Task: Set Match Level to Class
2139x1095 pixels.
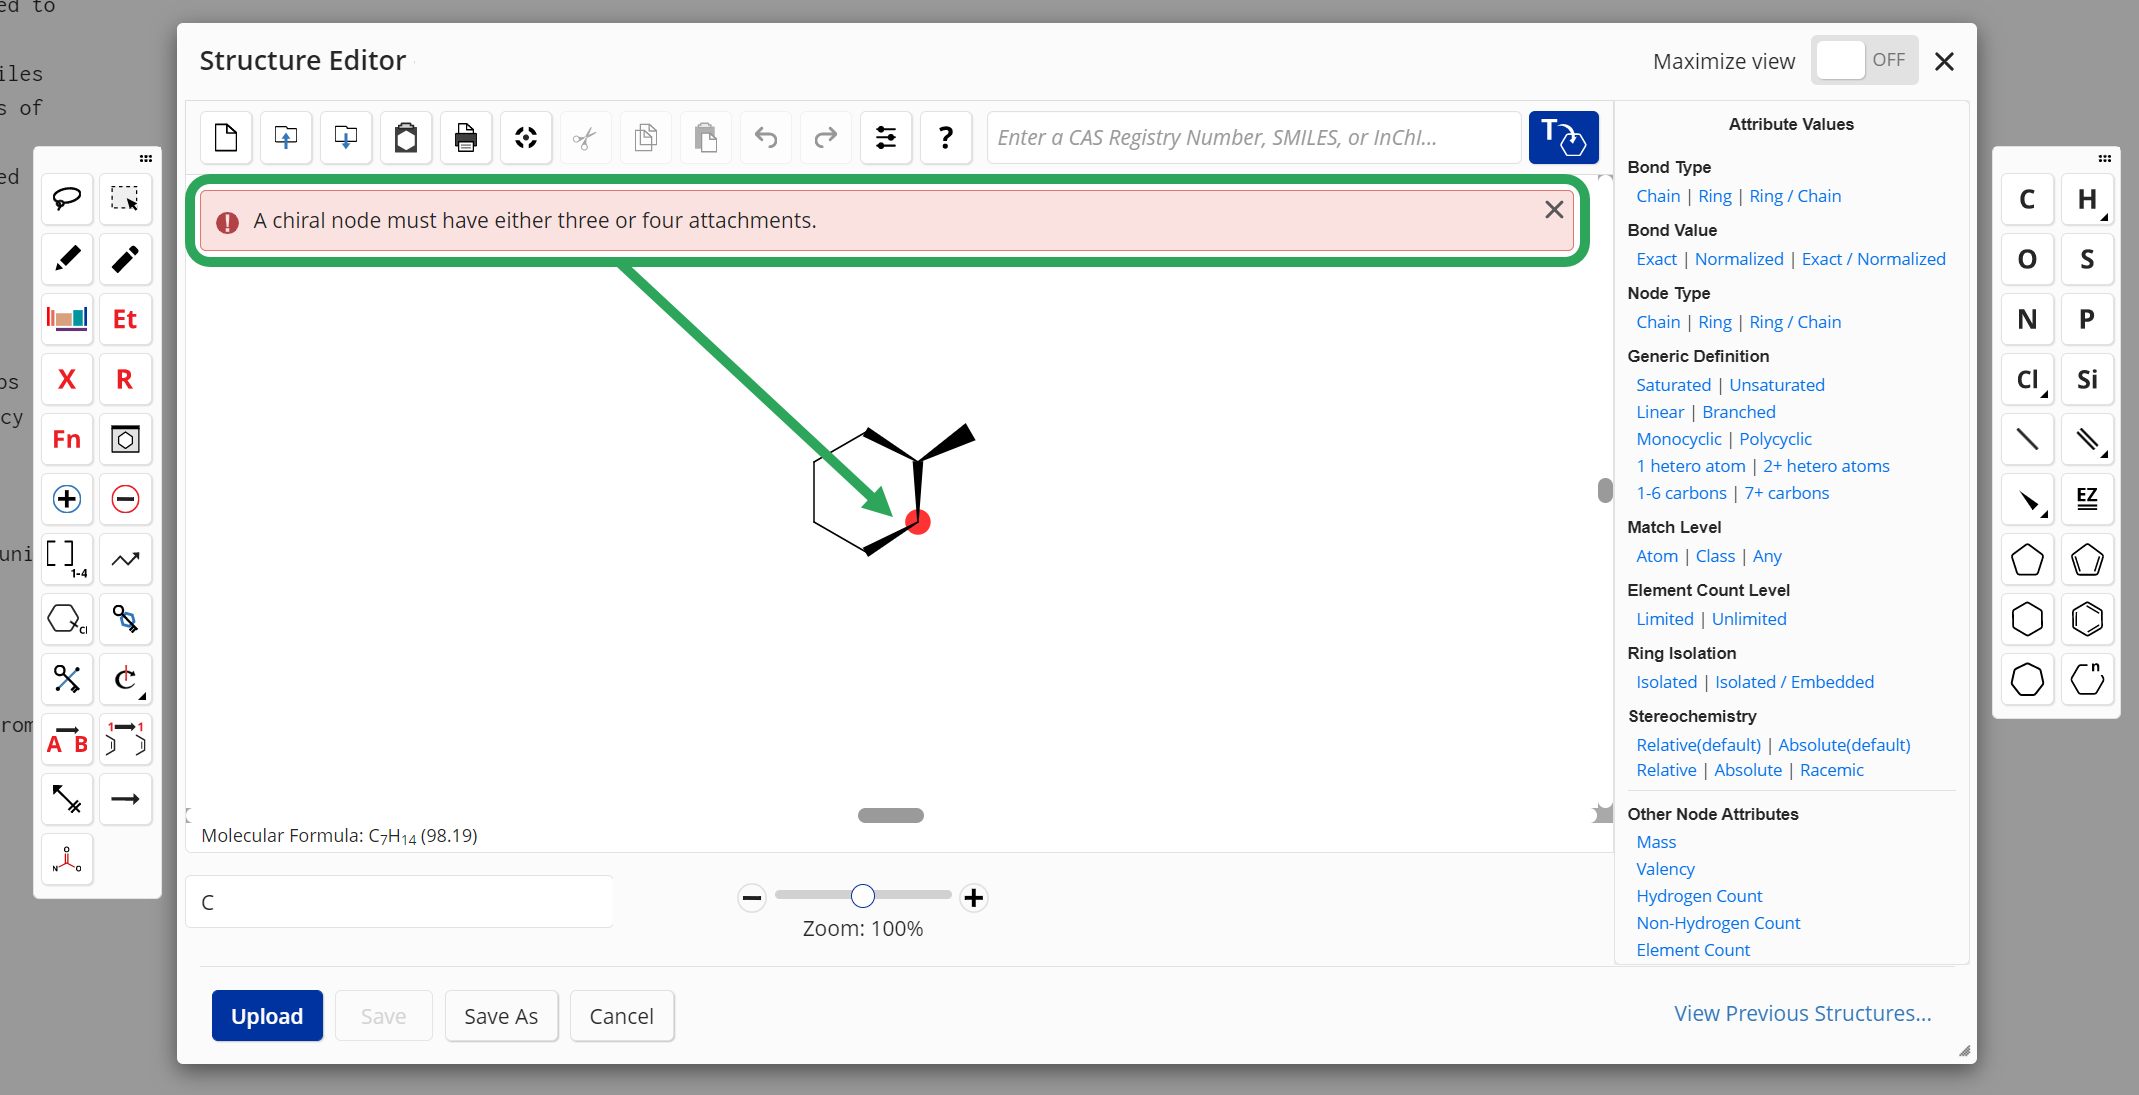Action: [x=1715, y=556]
